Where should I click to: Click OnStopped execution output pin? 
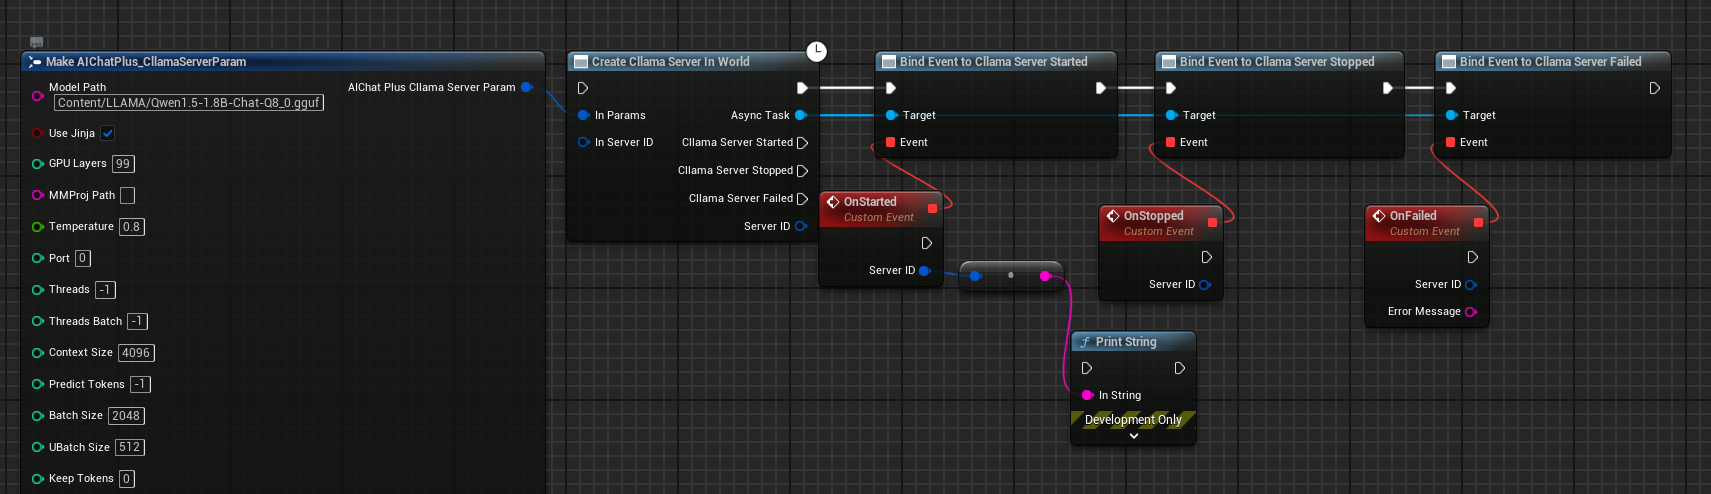pyautogui.click(x=1207, y=257)
